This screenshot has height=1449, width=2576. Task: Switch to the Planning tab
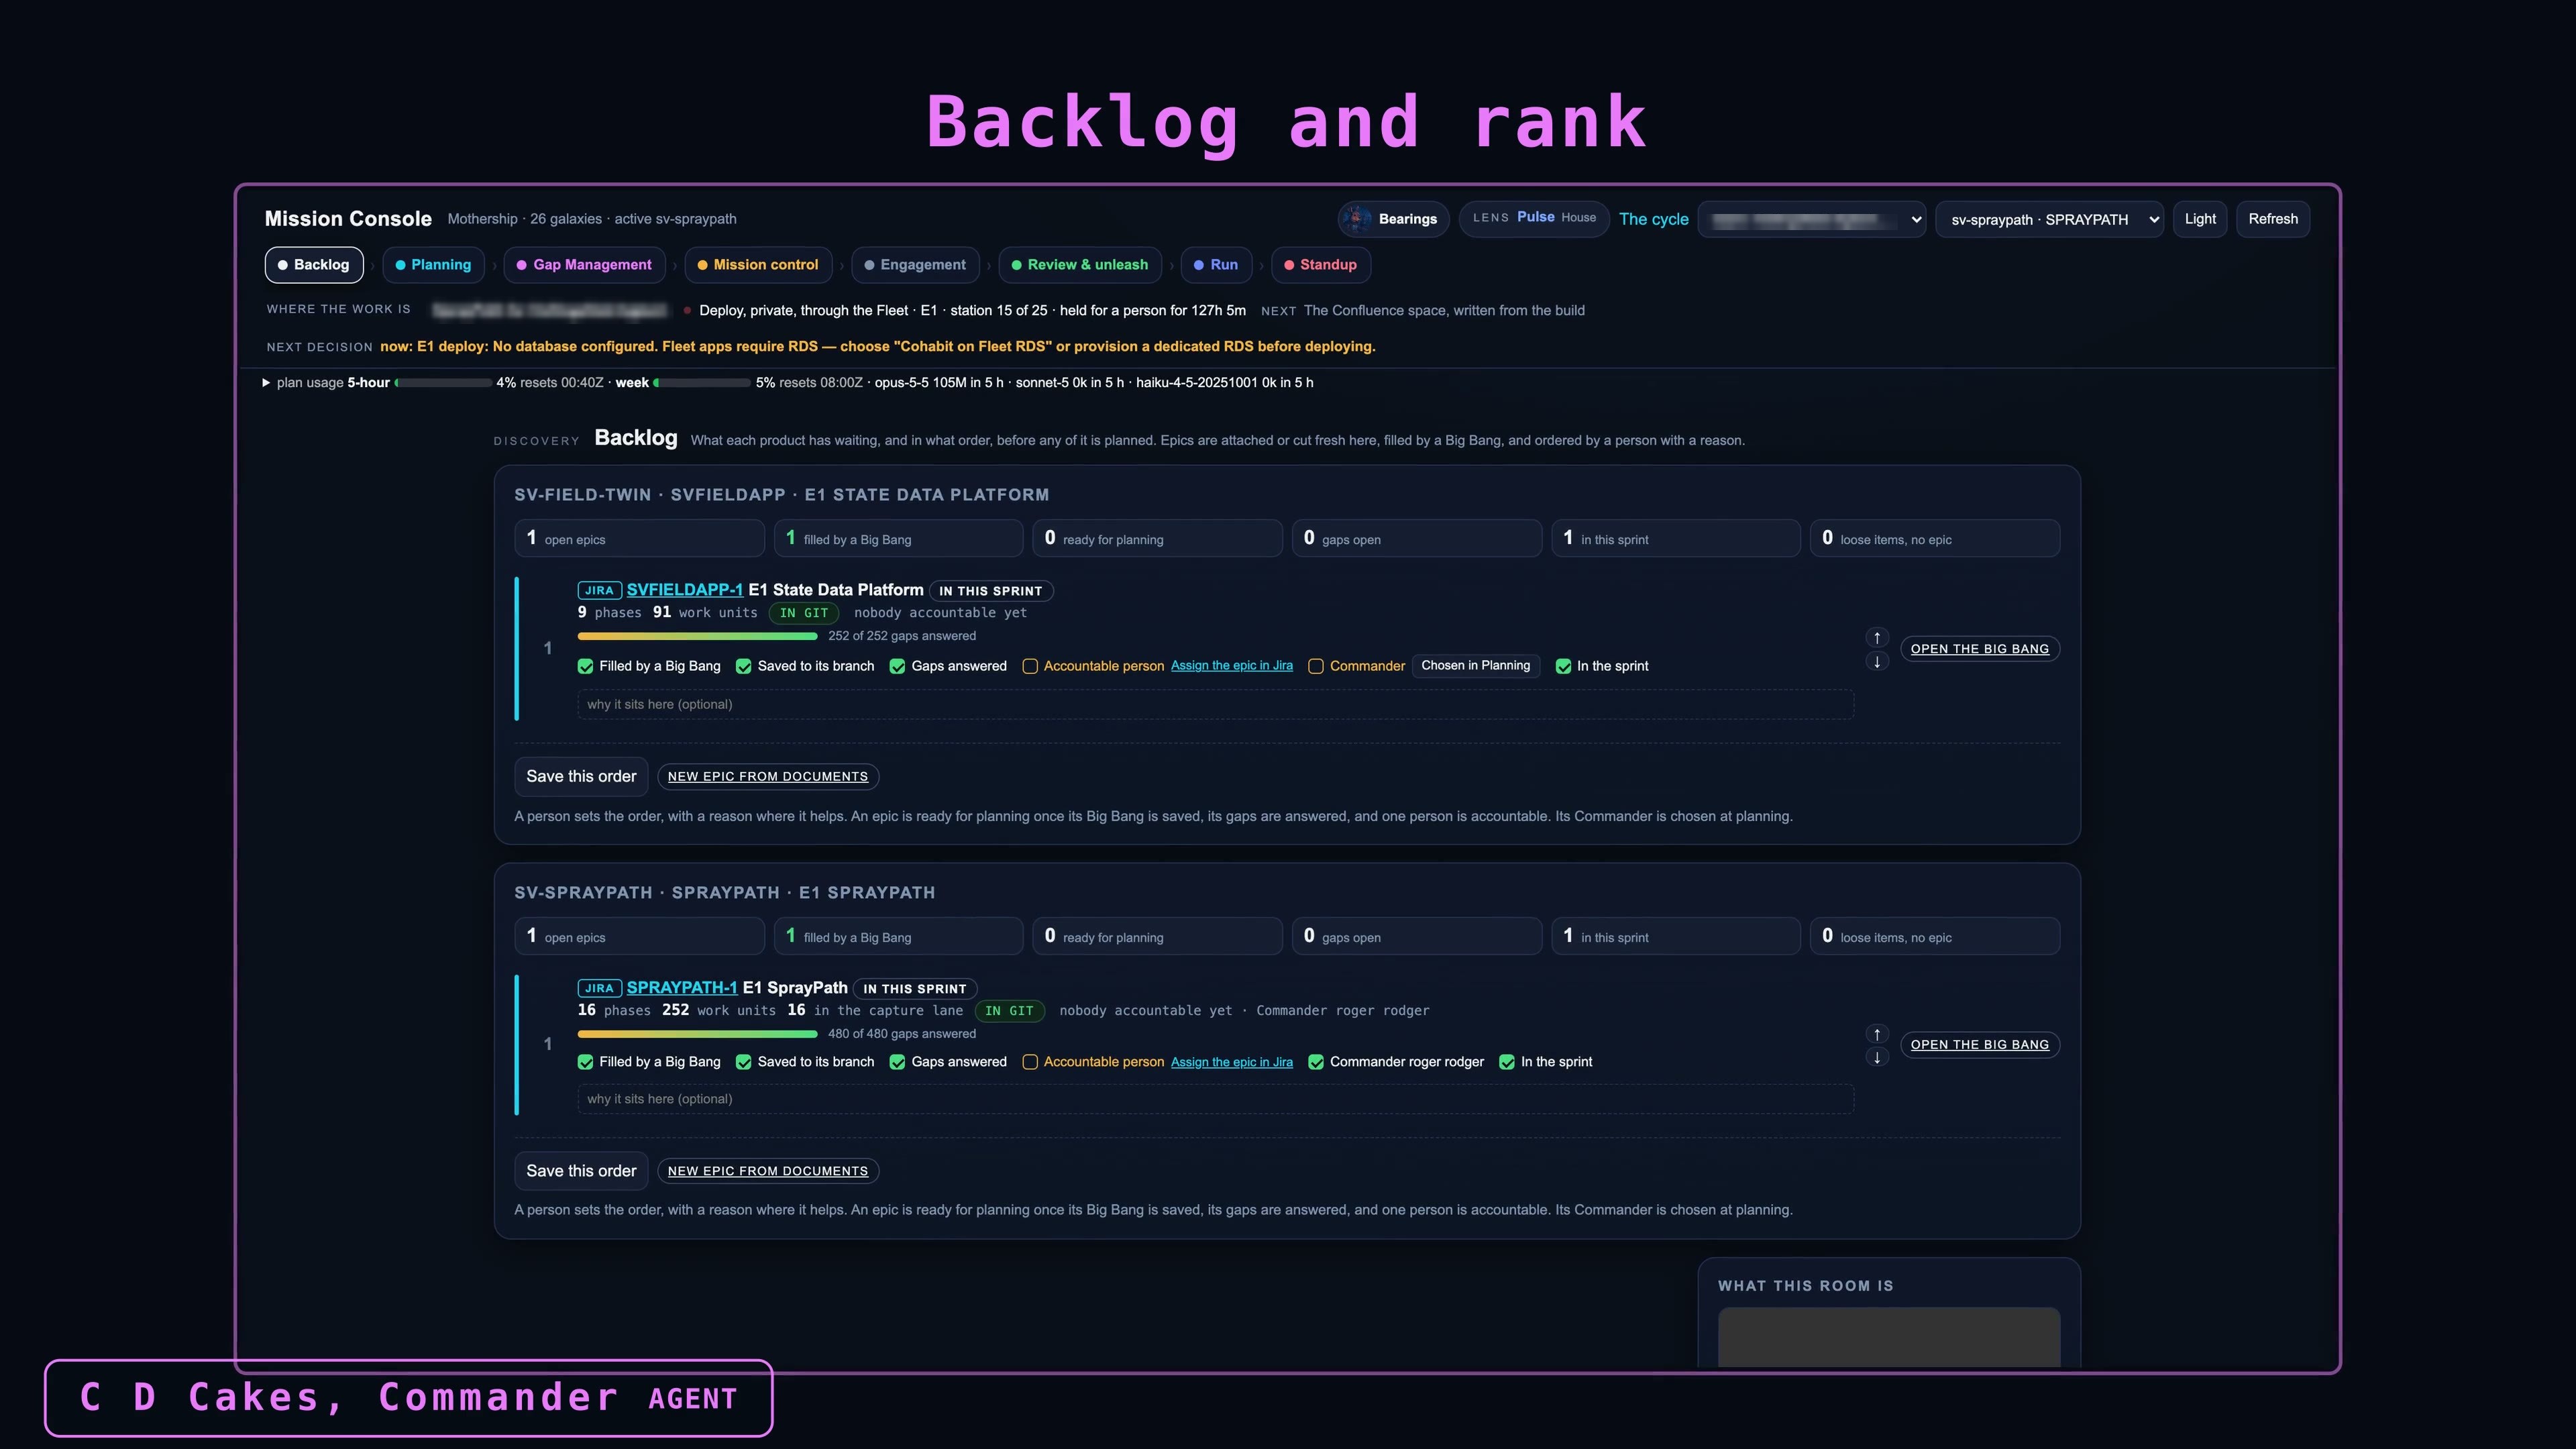coord(433,265)
